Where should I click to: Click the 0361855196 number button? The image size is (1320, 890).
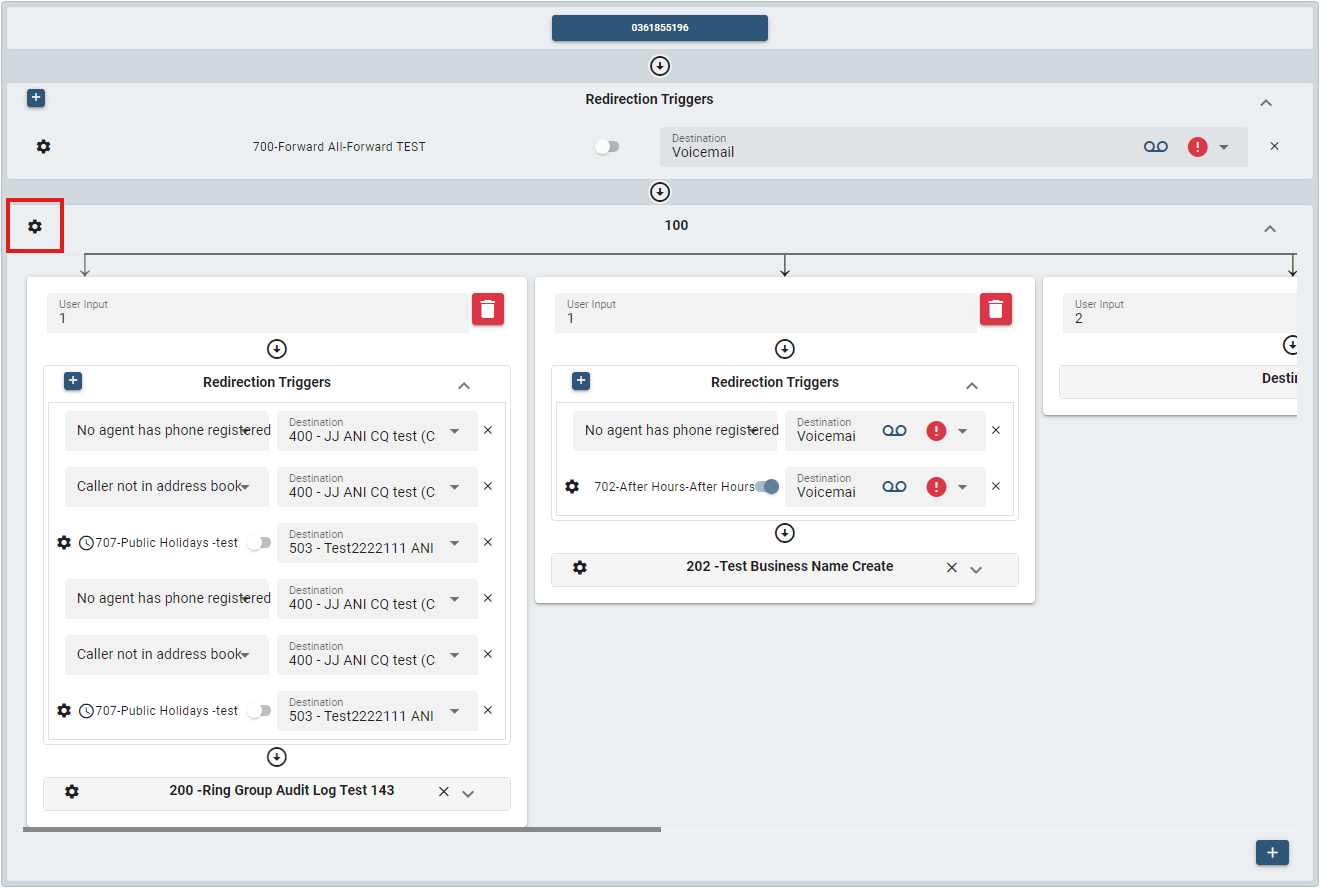tap(659, 28)
